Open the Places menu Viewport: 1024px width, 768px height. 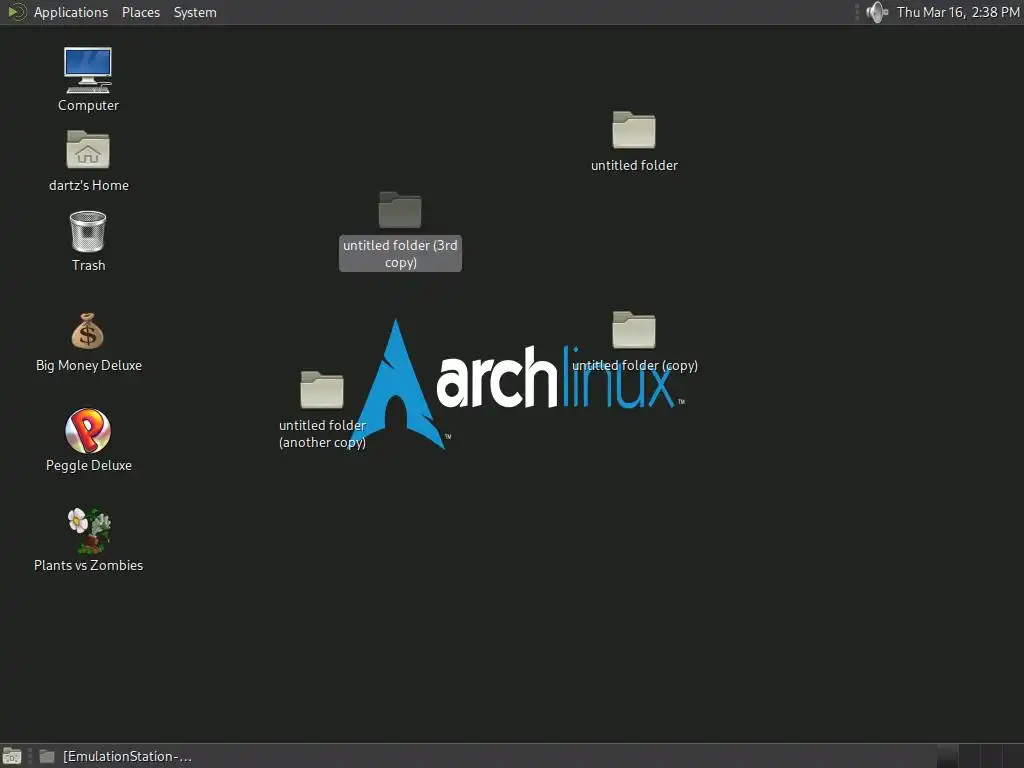[x=141, y=12]
